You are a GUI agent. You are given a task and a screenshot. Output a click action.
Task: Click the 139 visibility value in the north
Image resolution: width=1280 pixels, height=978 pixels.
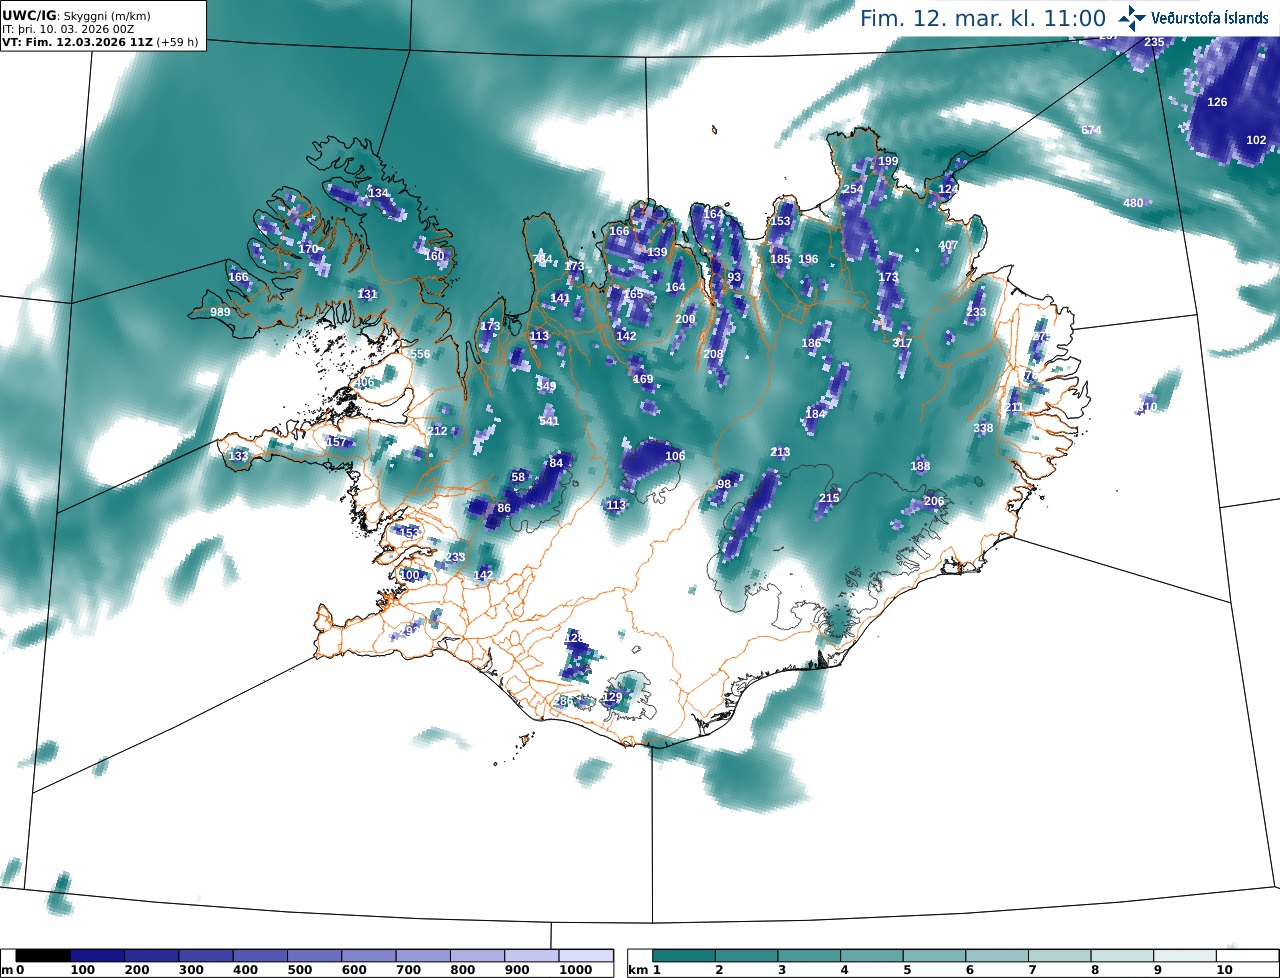tap(657, 253)
